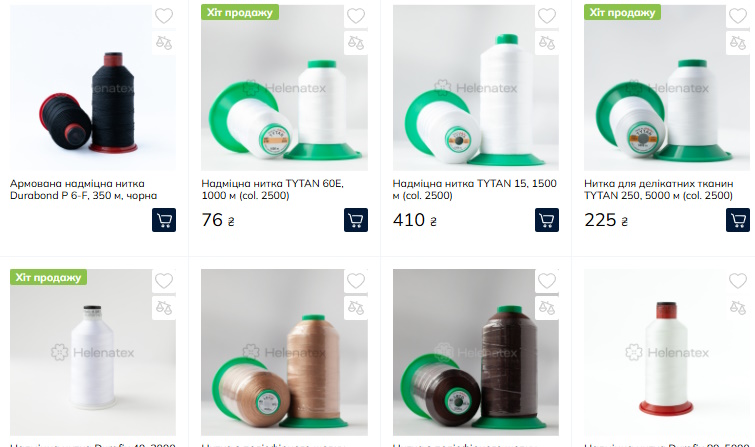Add TYTAN 60E thread to favorites
Viewport: 755px width, 447px height.
point(356,16)
